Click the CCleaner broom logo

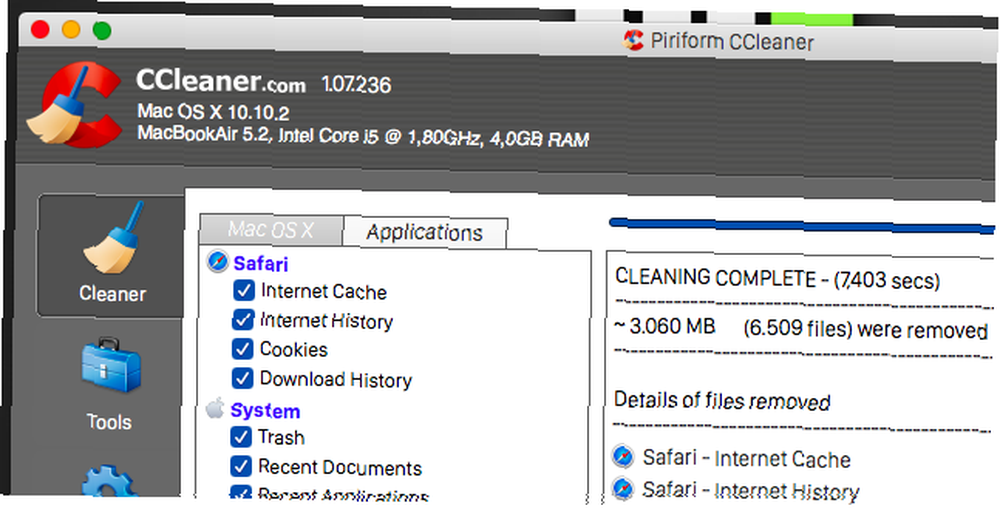74,104
